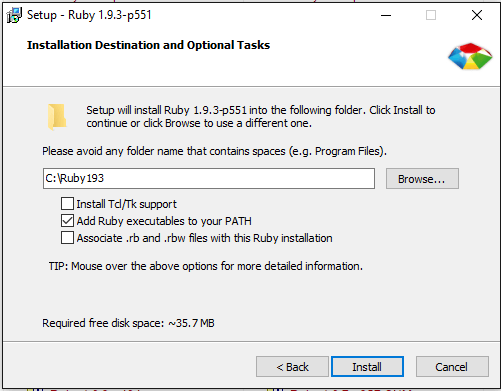Screen dimensions: 501x391
Task: Enable Install Tcl/Tk support checkbox
Action: [x=67, y=203]
